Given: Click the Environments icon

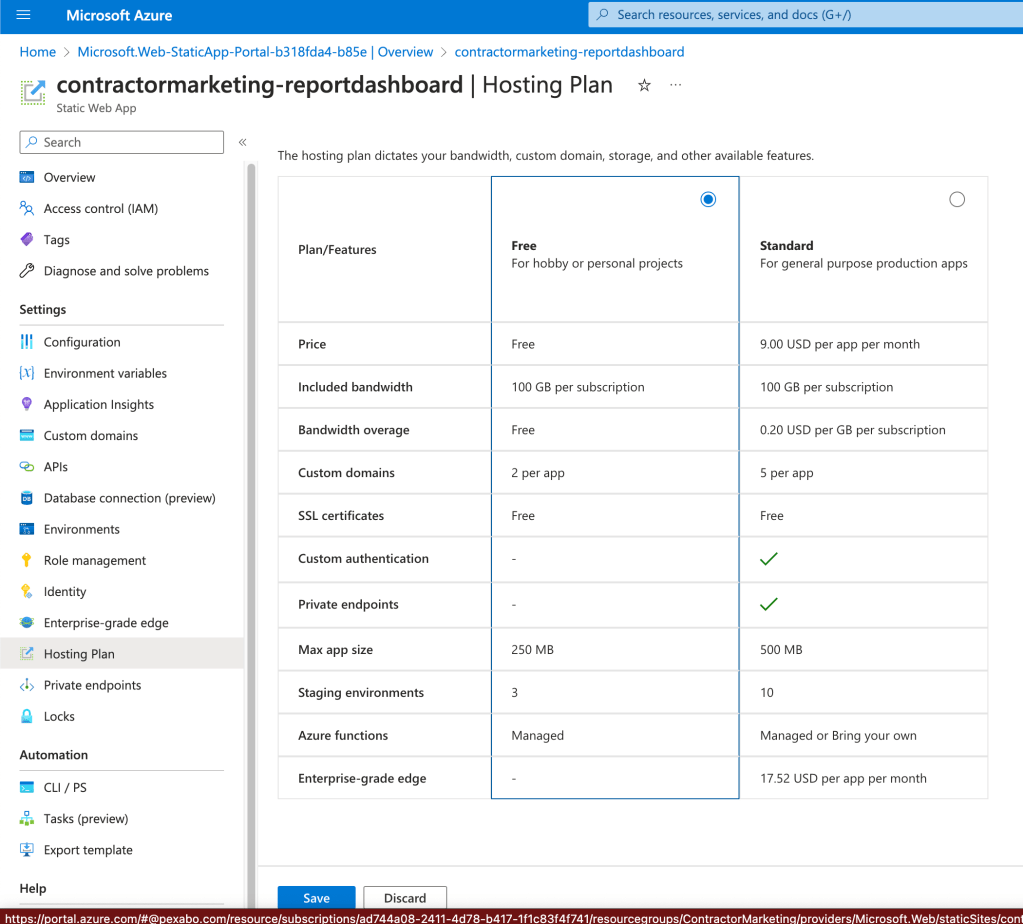Looking at the screenshot, I should [x=27, y=529].
